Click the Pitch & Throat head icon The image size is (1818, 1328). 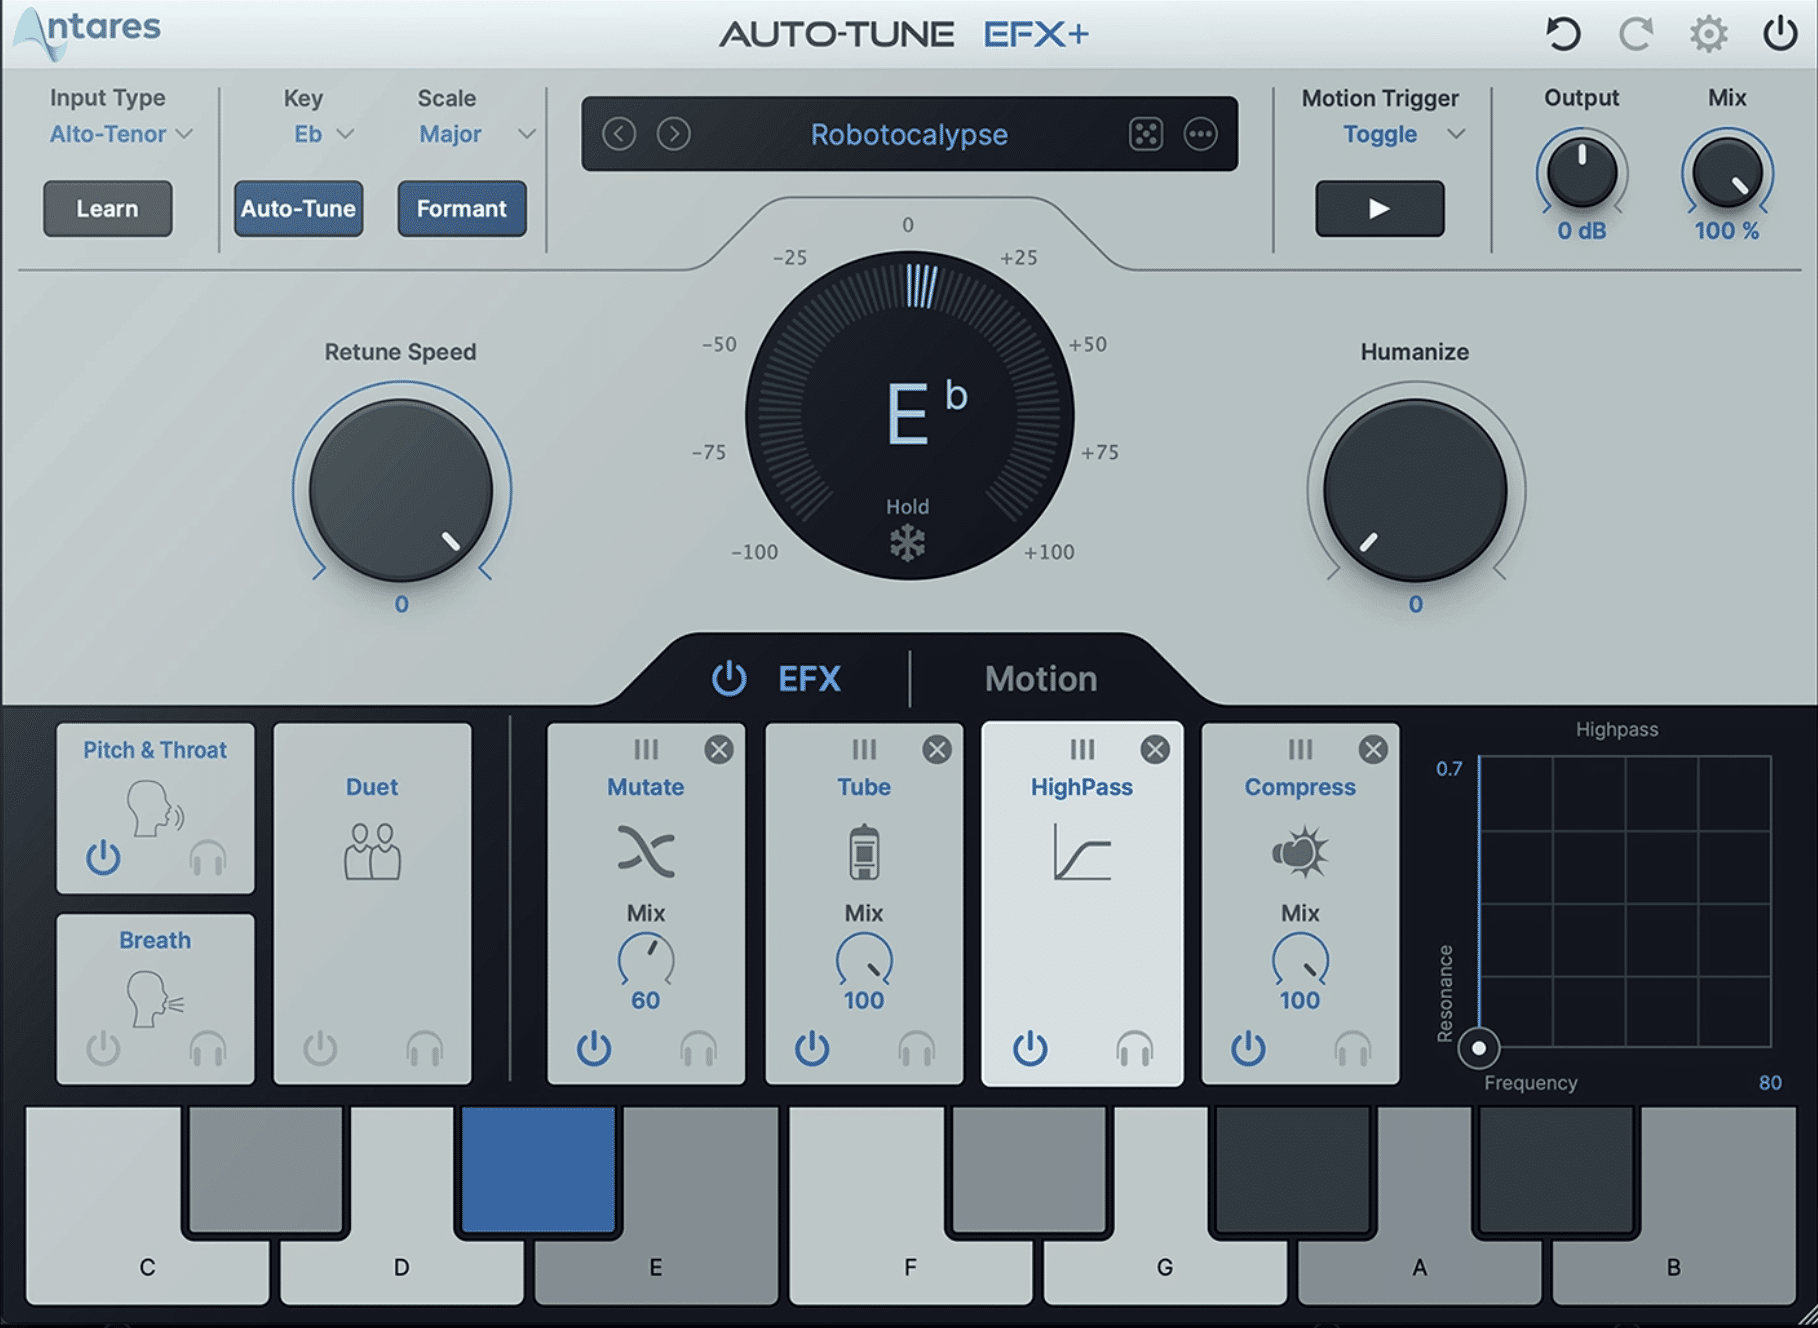click(154, 808)
